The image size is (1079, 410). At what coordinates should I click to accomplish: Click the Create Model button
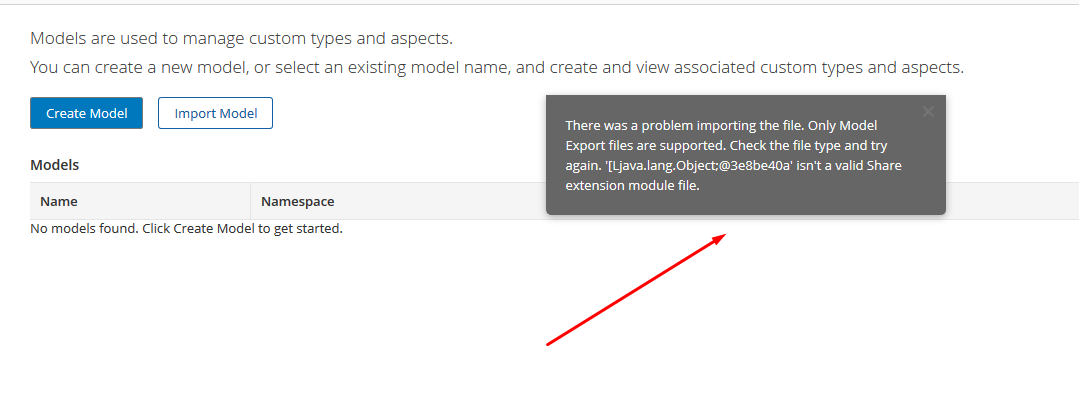(x=86, y=113)
